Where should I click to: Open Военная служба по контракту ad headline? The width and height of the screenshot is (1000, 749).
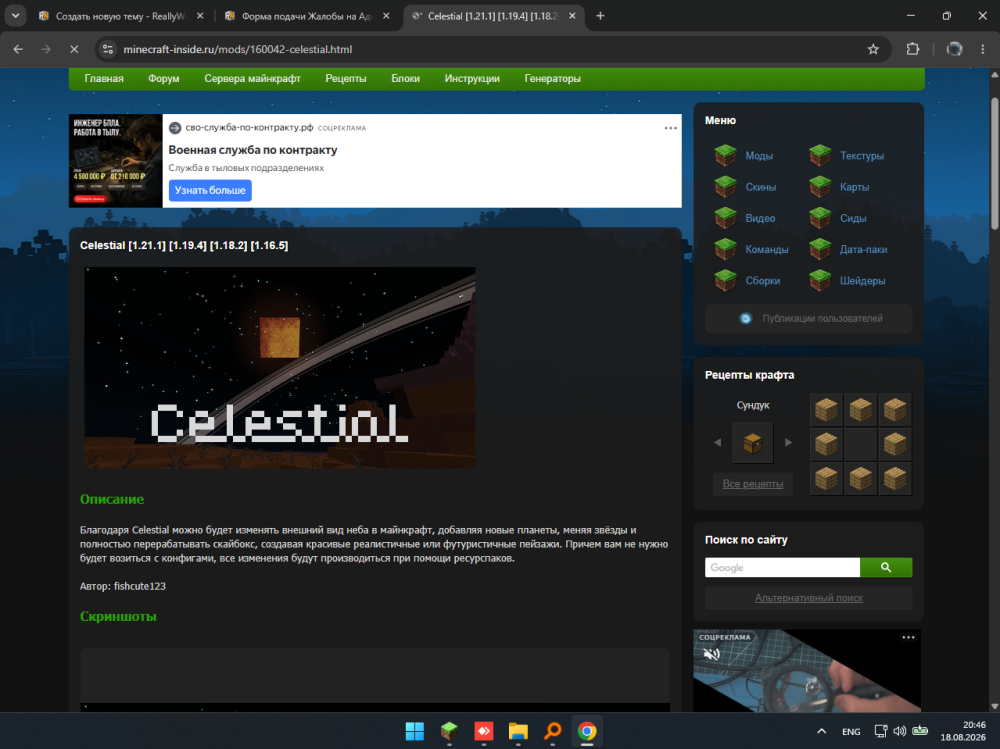click(253, 150)
